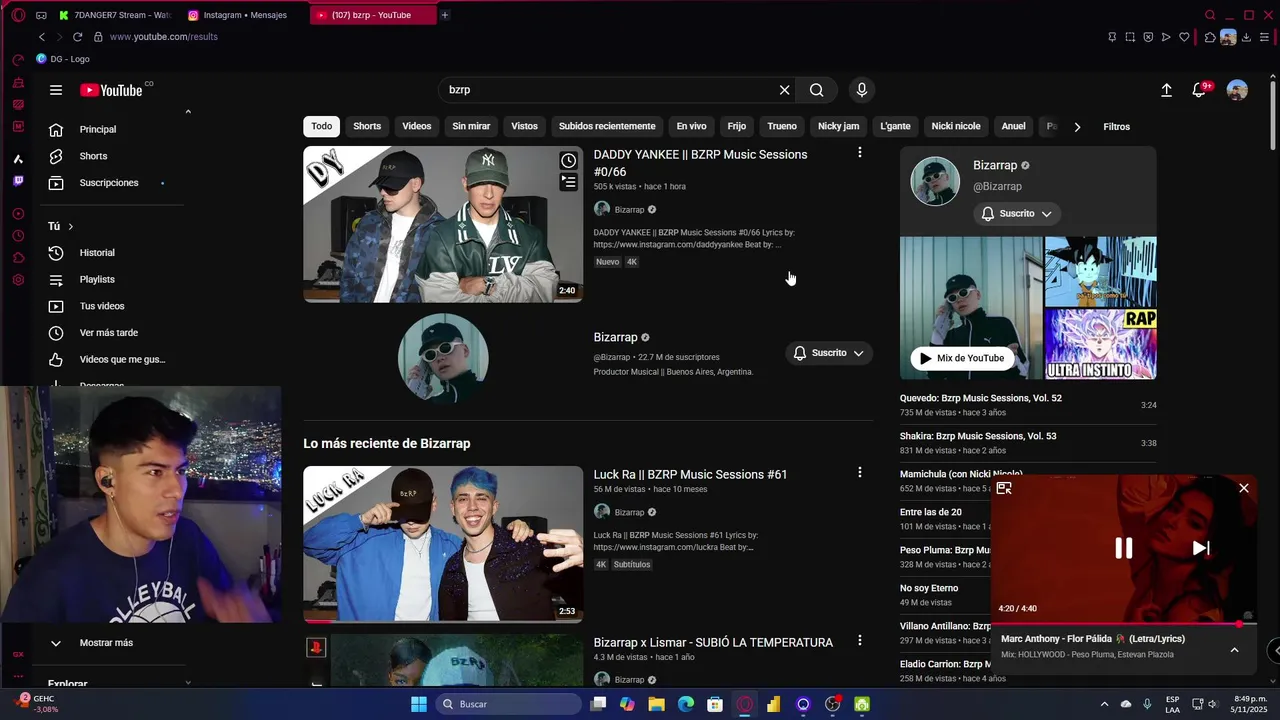Open the Filtros button
Screen dimensions: 1280x720
[x=1116, y=127]
